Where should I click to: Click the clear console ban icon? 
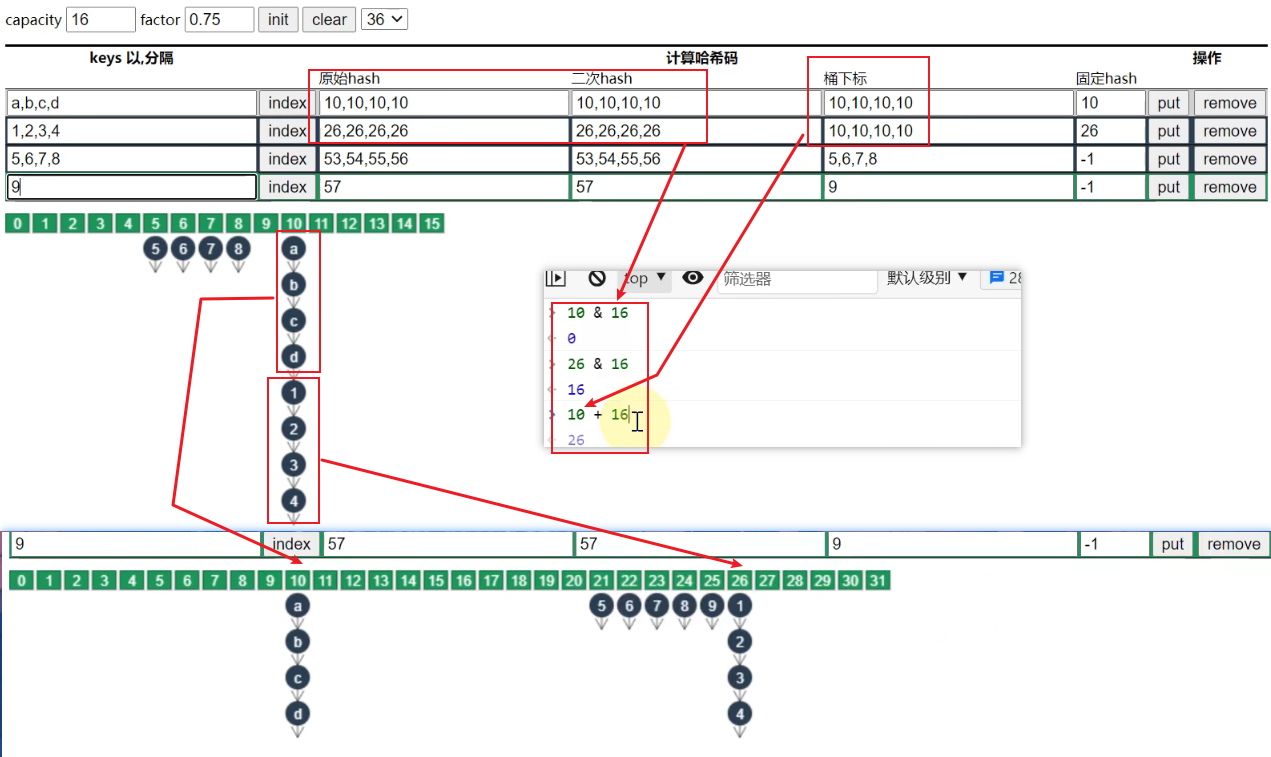[x=597, y=278]
